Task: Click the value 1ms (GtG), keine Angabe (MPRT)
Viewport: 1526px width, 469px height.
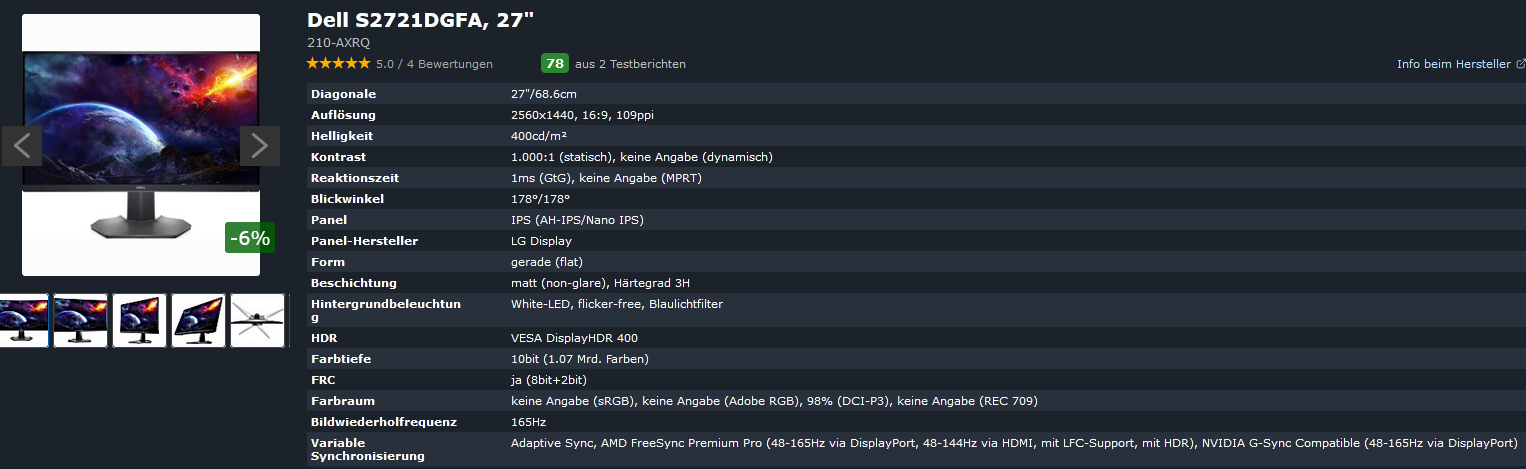Action: (606, 178)
